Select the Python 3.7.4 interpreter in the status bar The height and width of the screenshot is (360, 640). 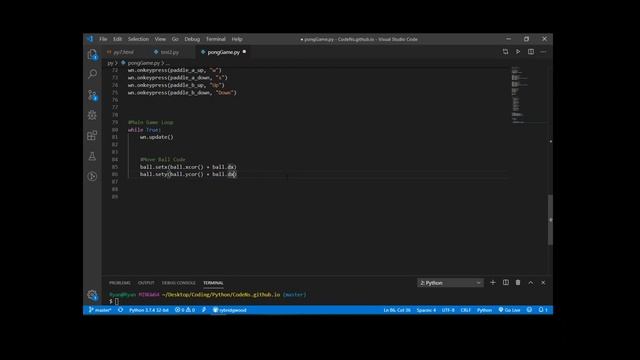(149, 310)
